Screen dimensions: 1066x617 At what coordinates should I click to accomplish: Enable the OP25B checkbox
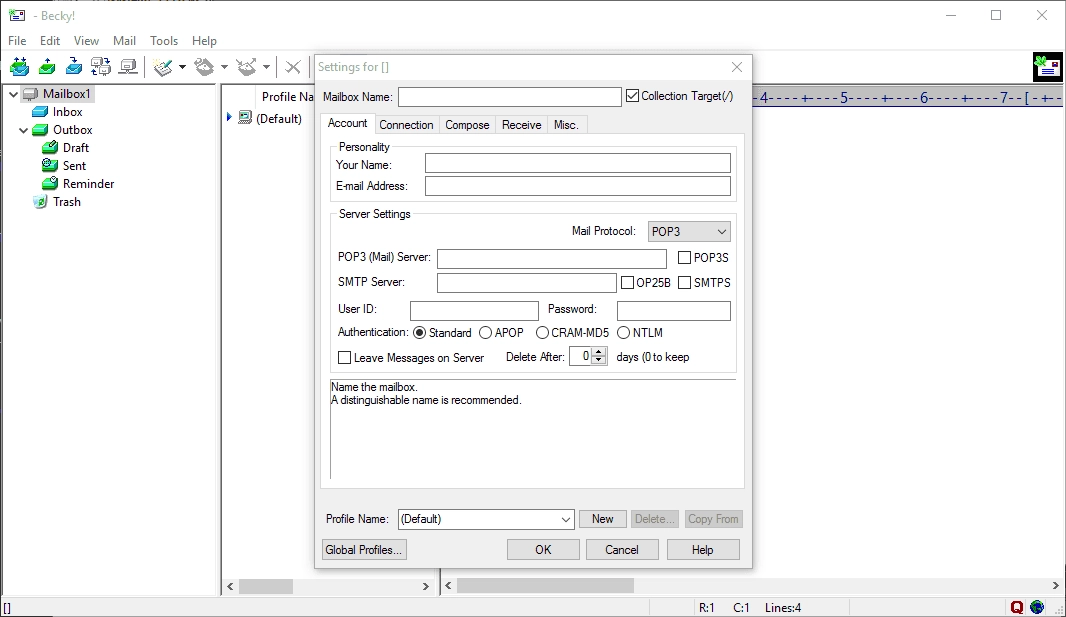tap(627, 283)
